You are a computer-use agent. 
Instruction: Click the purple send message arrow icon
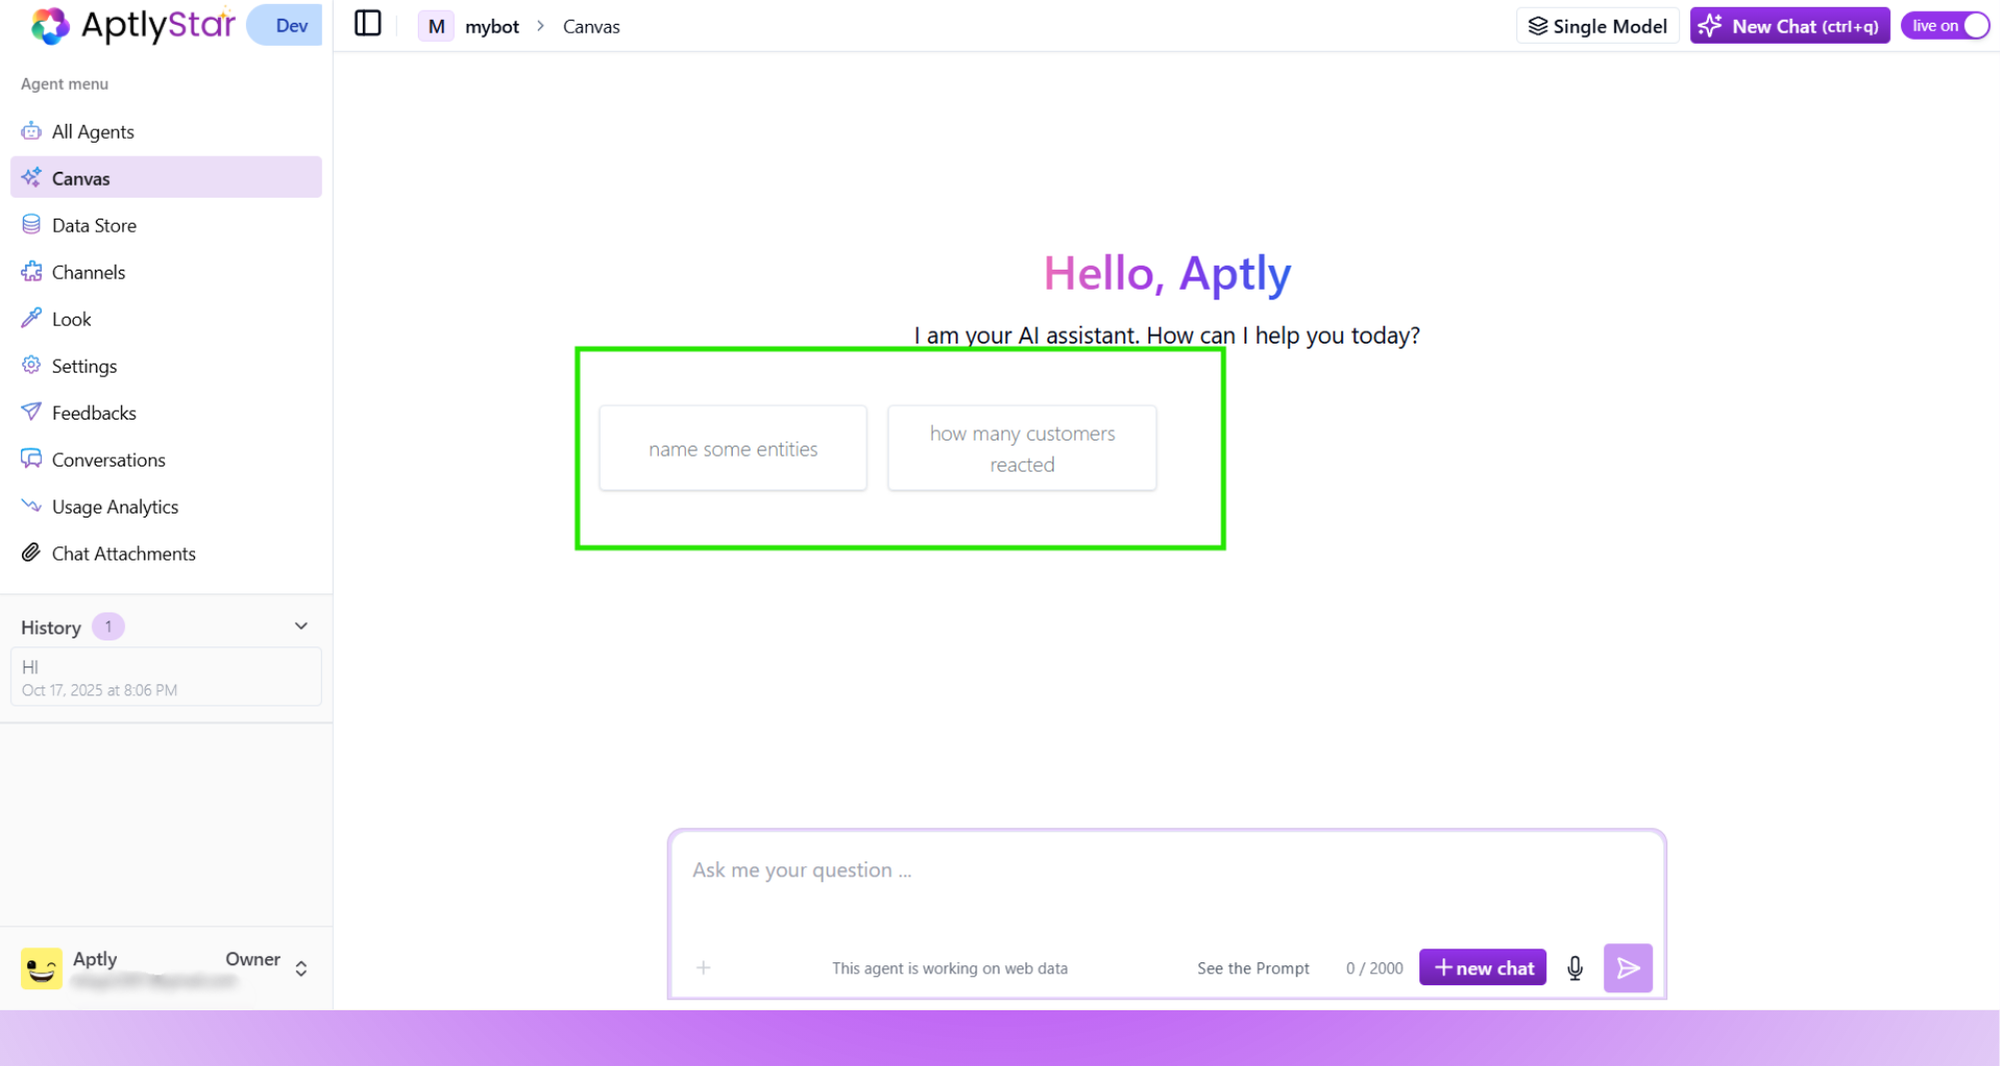(x=1627, y=967)
